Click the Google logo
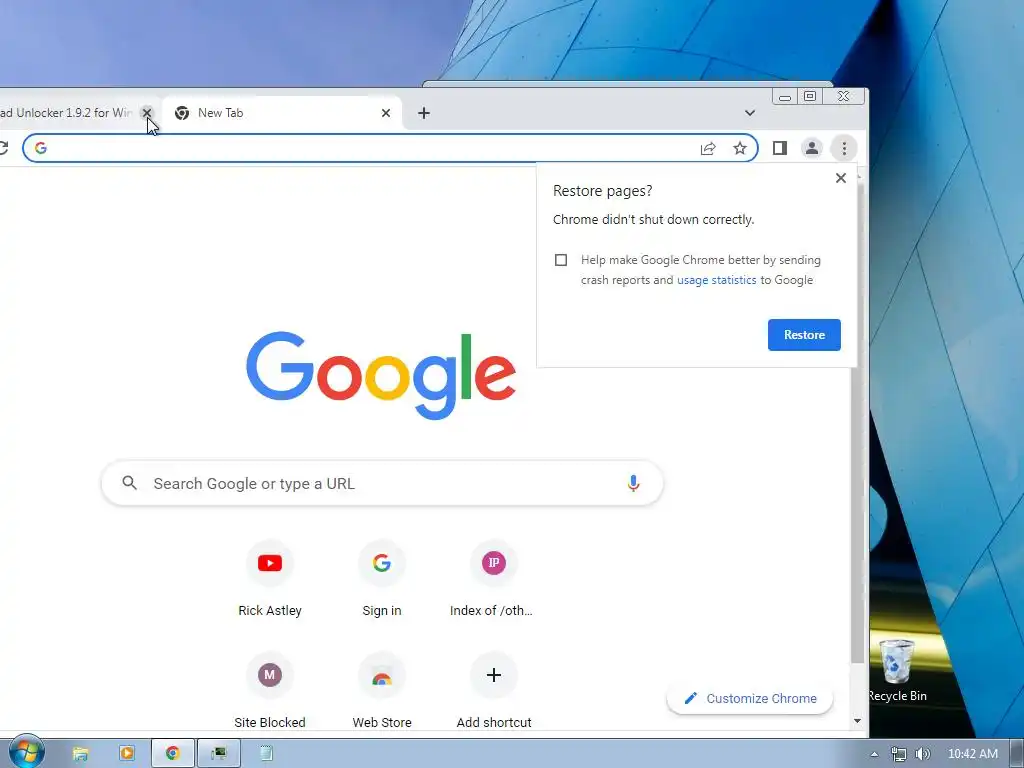The image size is (1024, 768). [x=381, y=375]
